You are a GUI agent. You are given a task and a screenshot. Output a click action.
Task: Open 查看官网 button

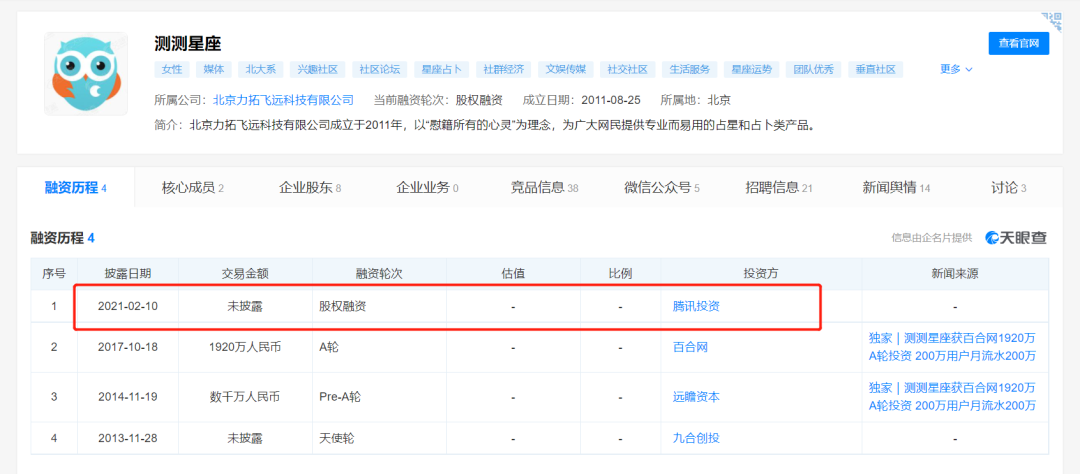[x=1019, y=43]
